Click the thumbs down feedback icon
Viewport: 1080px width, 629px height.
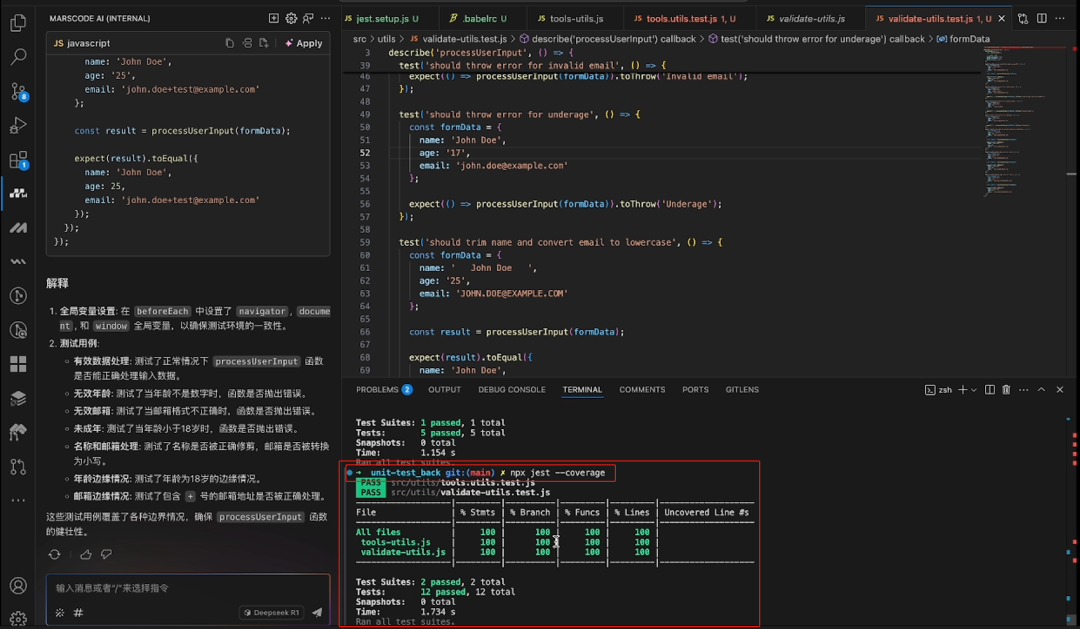105,554
